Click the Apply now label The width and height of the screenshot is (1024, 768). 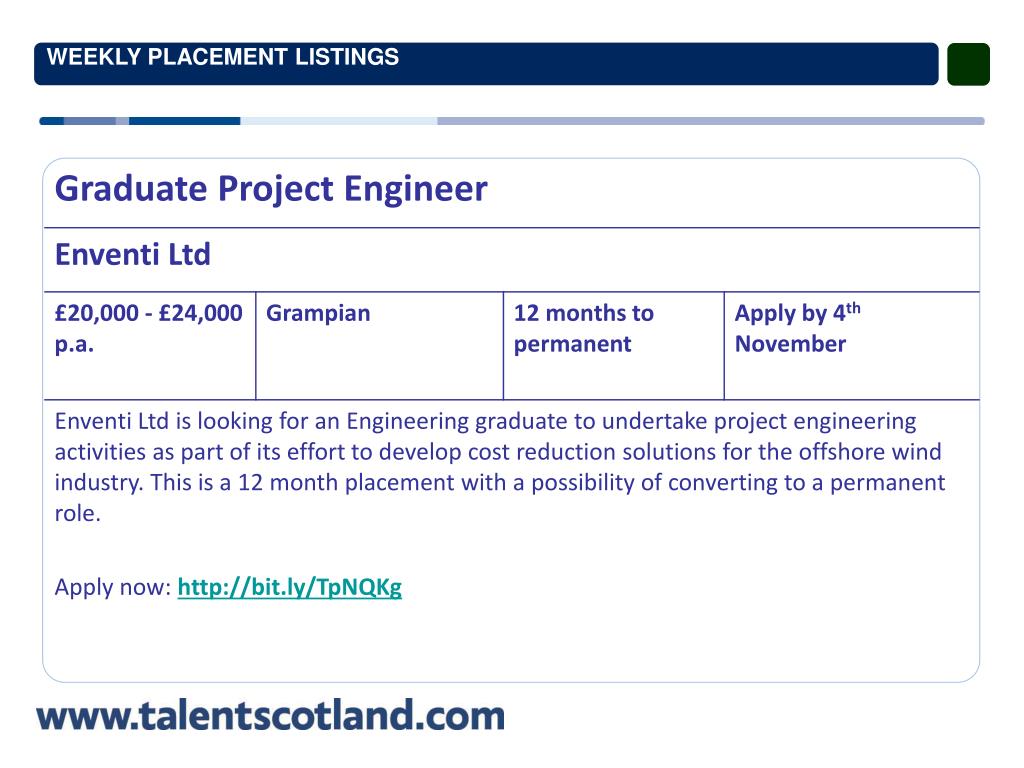pos(113,587)
